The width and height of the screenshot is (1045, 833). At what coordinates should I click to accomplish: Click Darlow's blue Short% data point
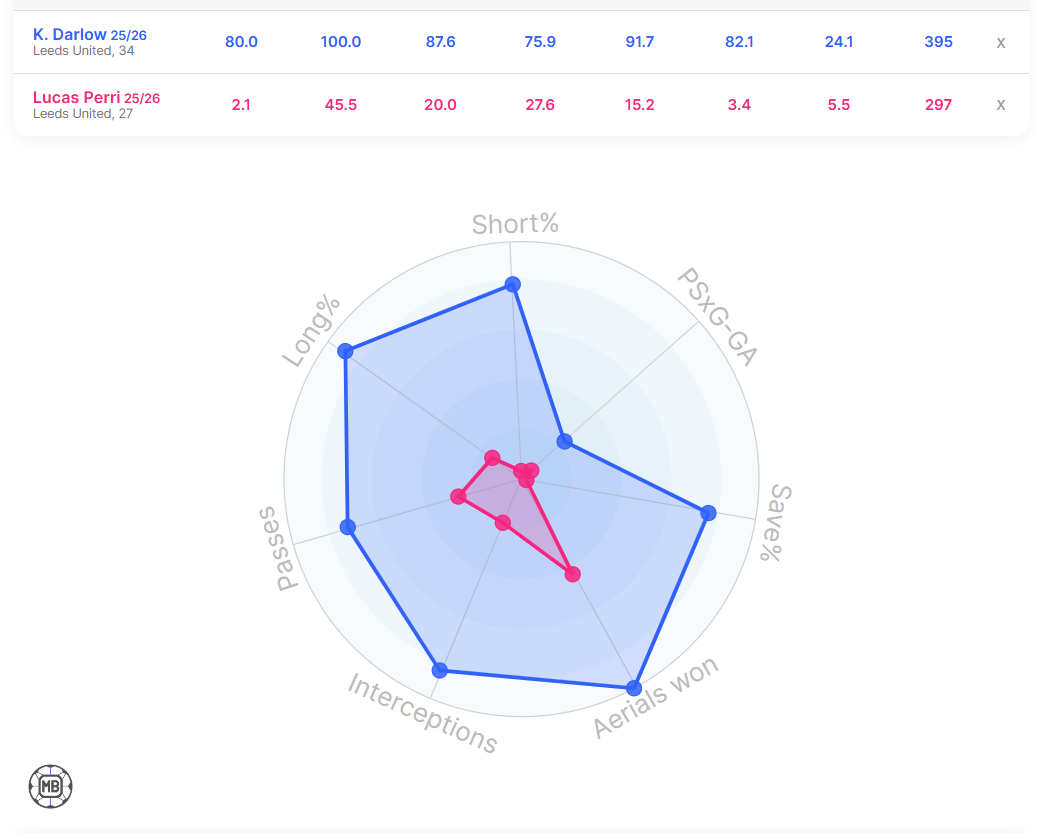tap(513, 284)
